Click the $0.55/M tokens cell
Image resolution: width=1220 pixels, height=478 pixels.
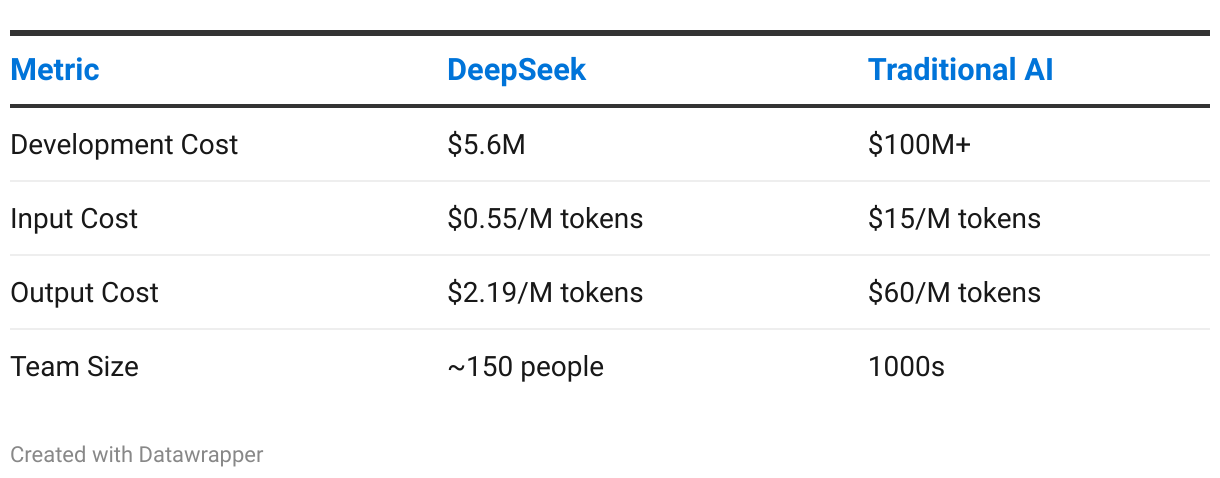545,218
